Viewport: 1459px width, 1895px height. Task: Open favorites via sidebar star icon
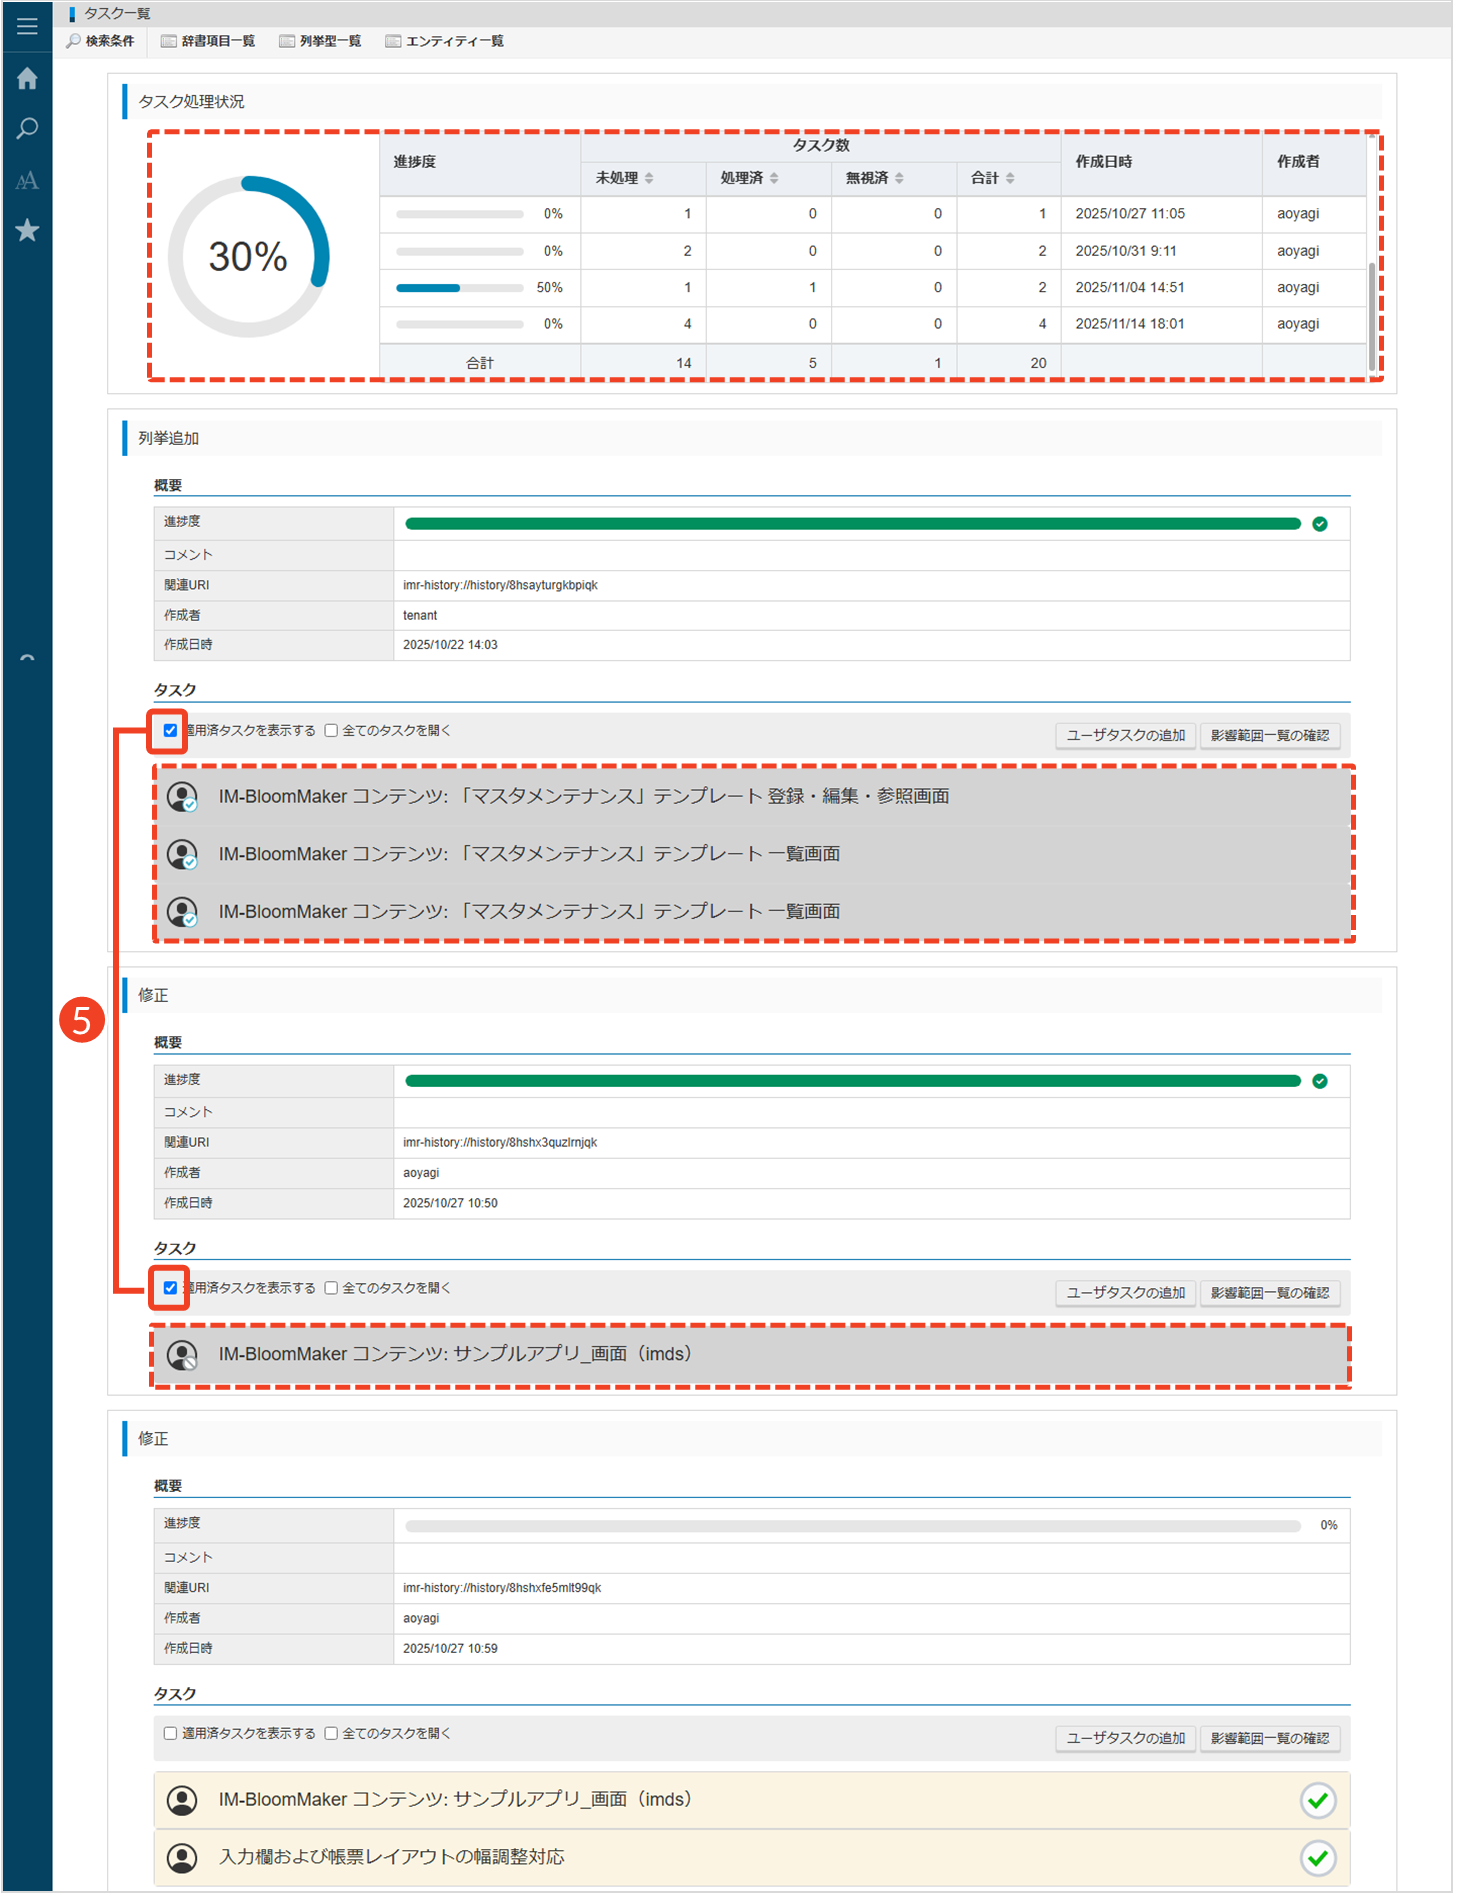[x=27, y=231]
